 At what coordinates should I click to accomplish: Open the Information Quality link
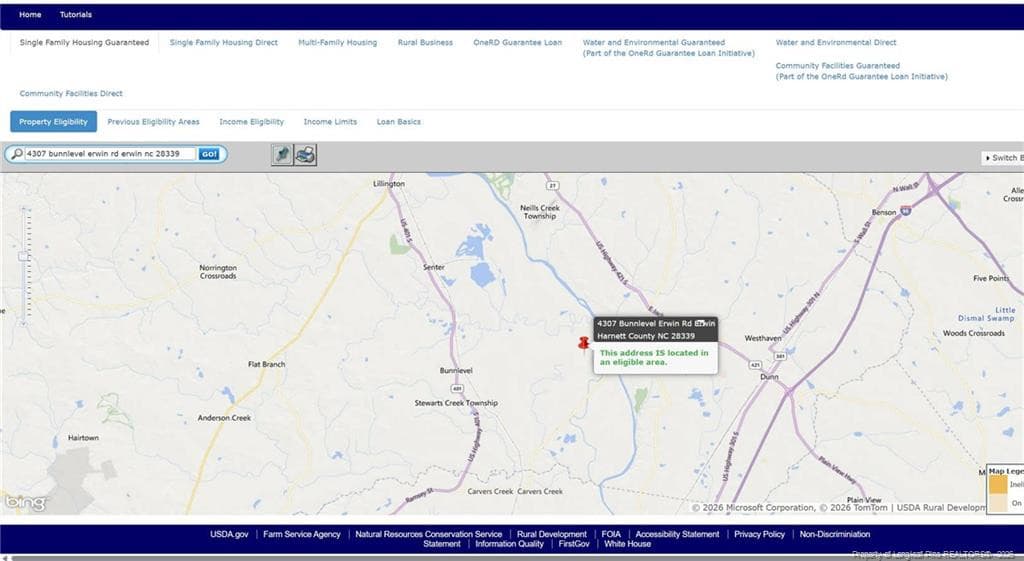[509, 544]
